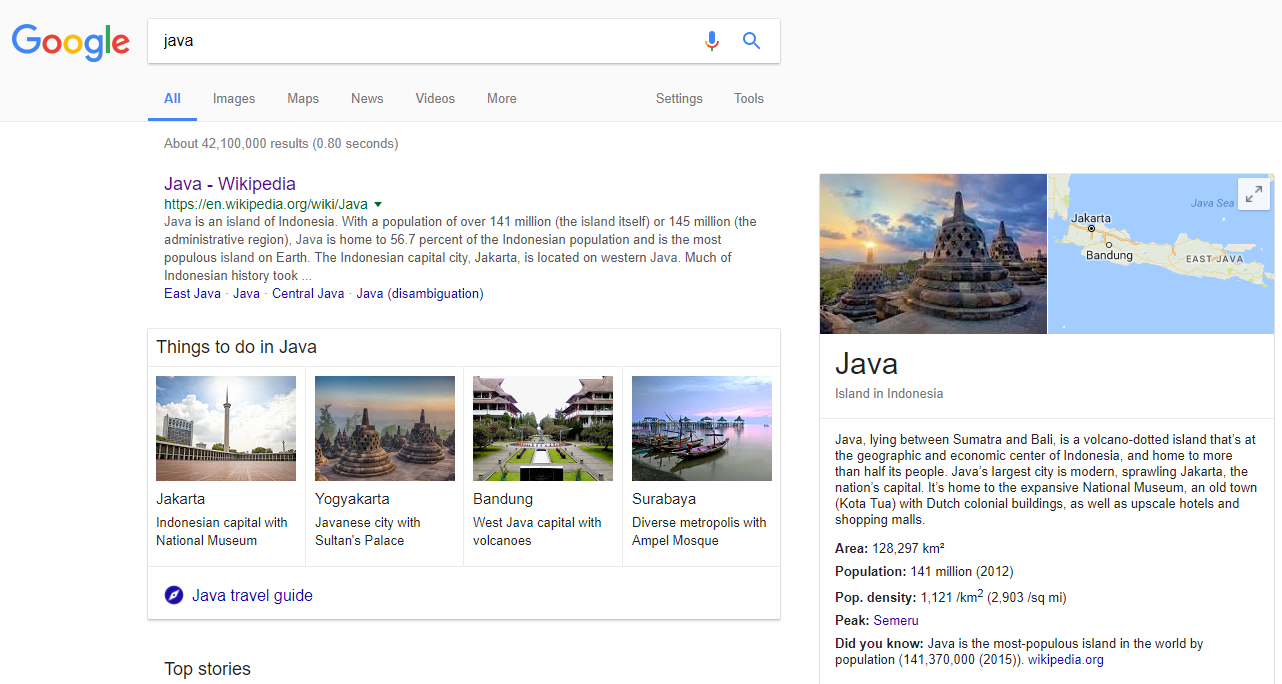The width and height of the screenshot is (1282, 684).
Task: Click Javanese city with Sultan's Palace description
Action: point(368,532)
